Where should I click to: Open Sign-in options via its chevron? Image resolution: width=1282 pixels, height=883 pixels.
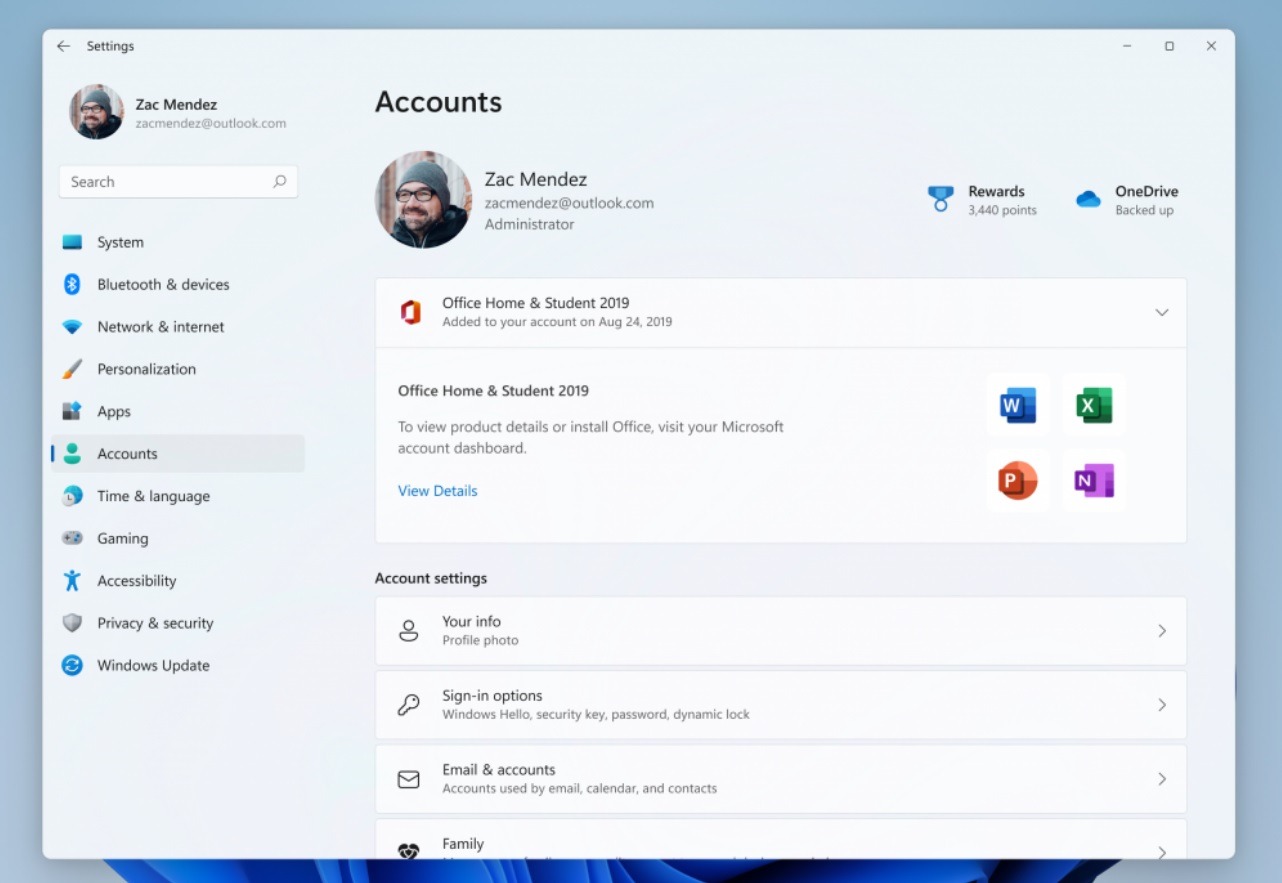(1161, 705)
